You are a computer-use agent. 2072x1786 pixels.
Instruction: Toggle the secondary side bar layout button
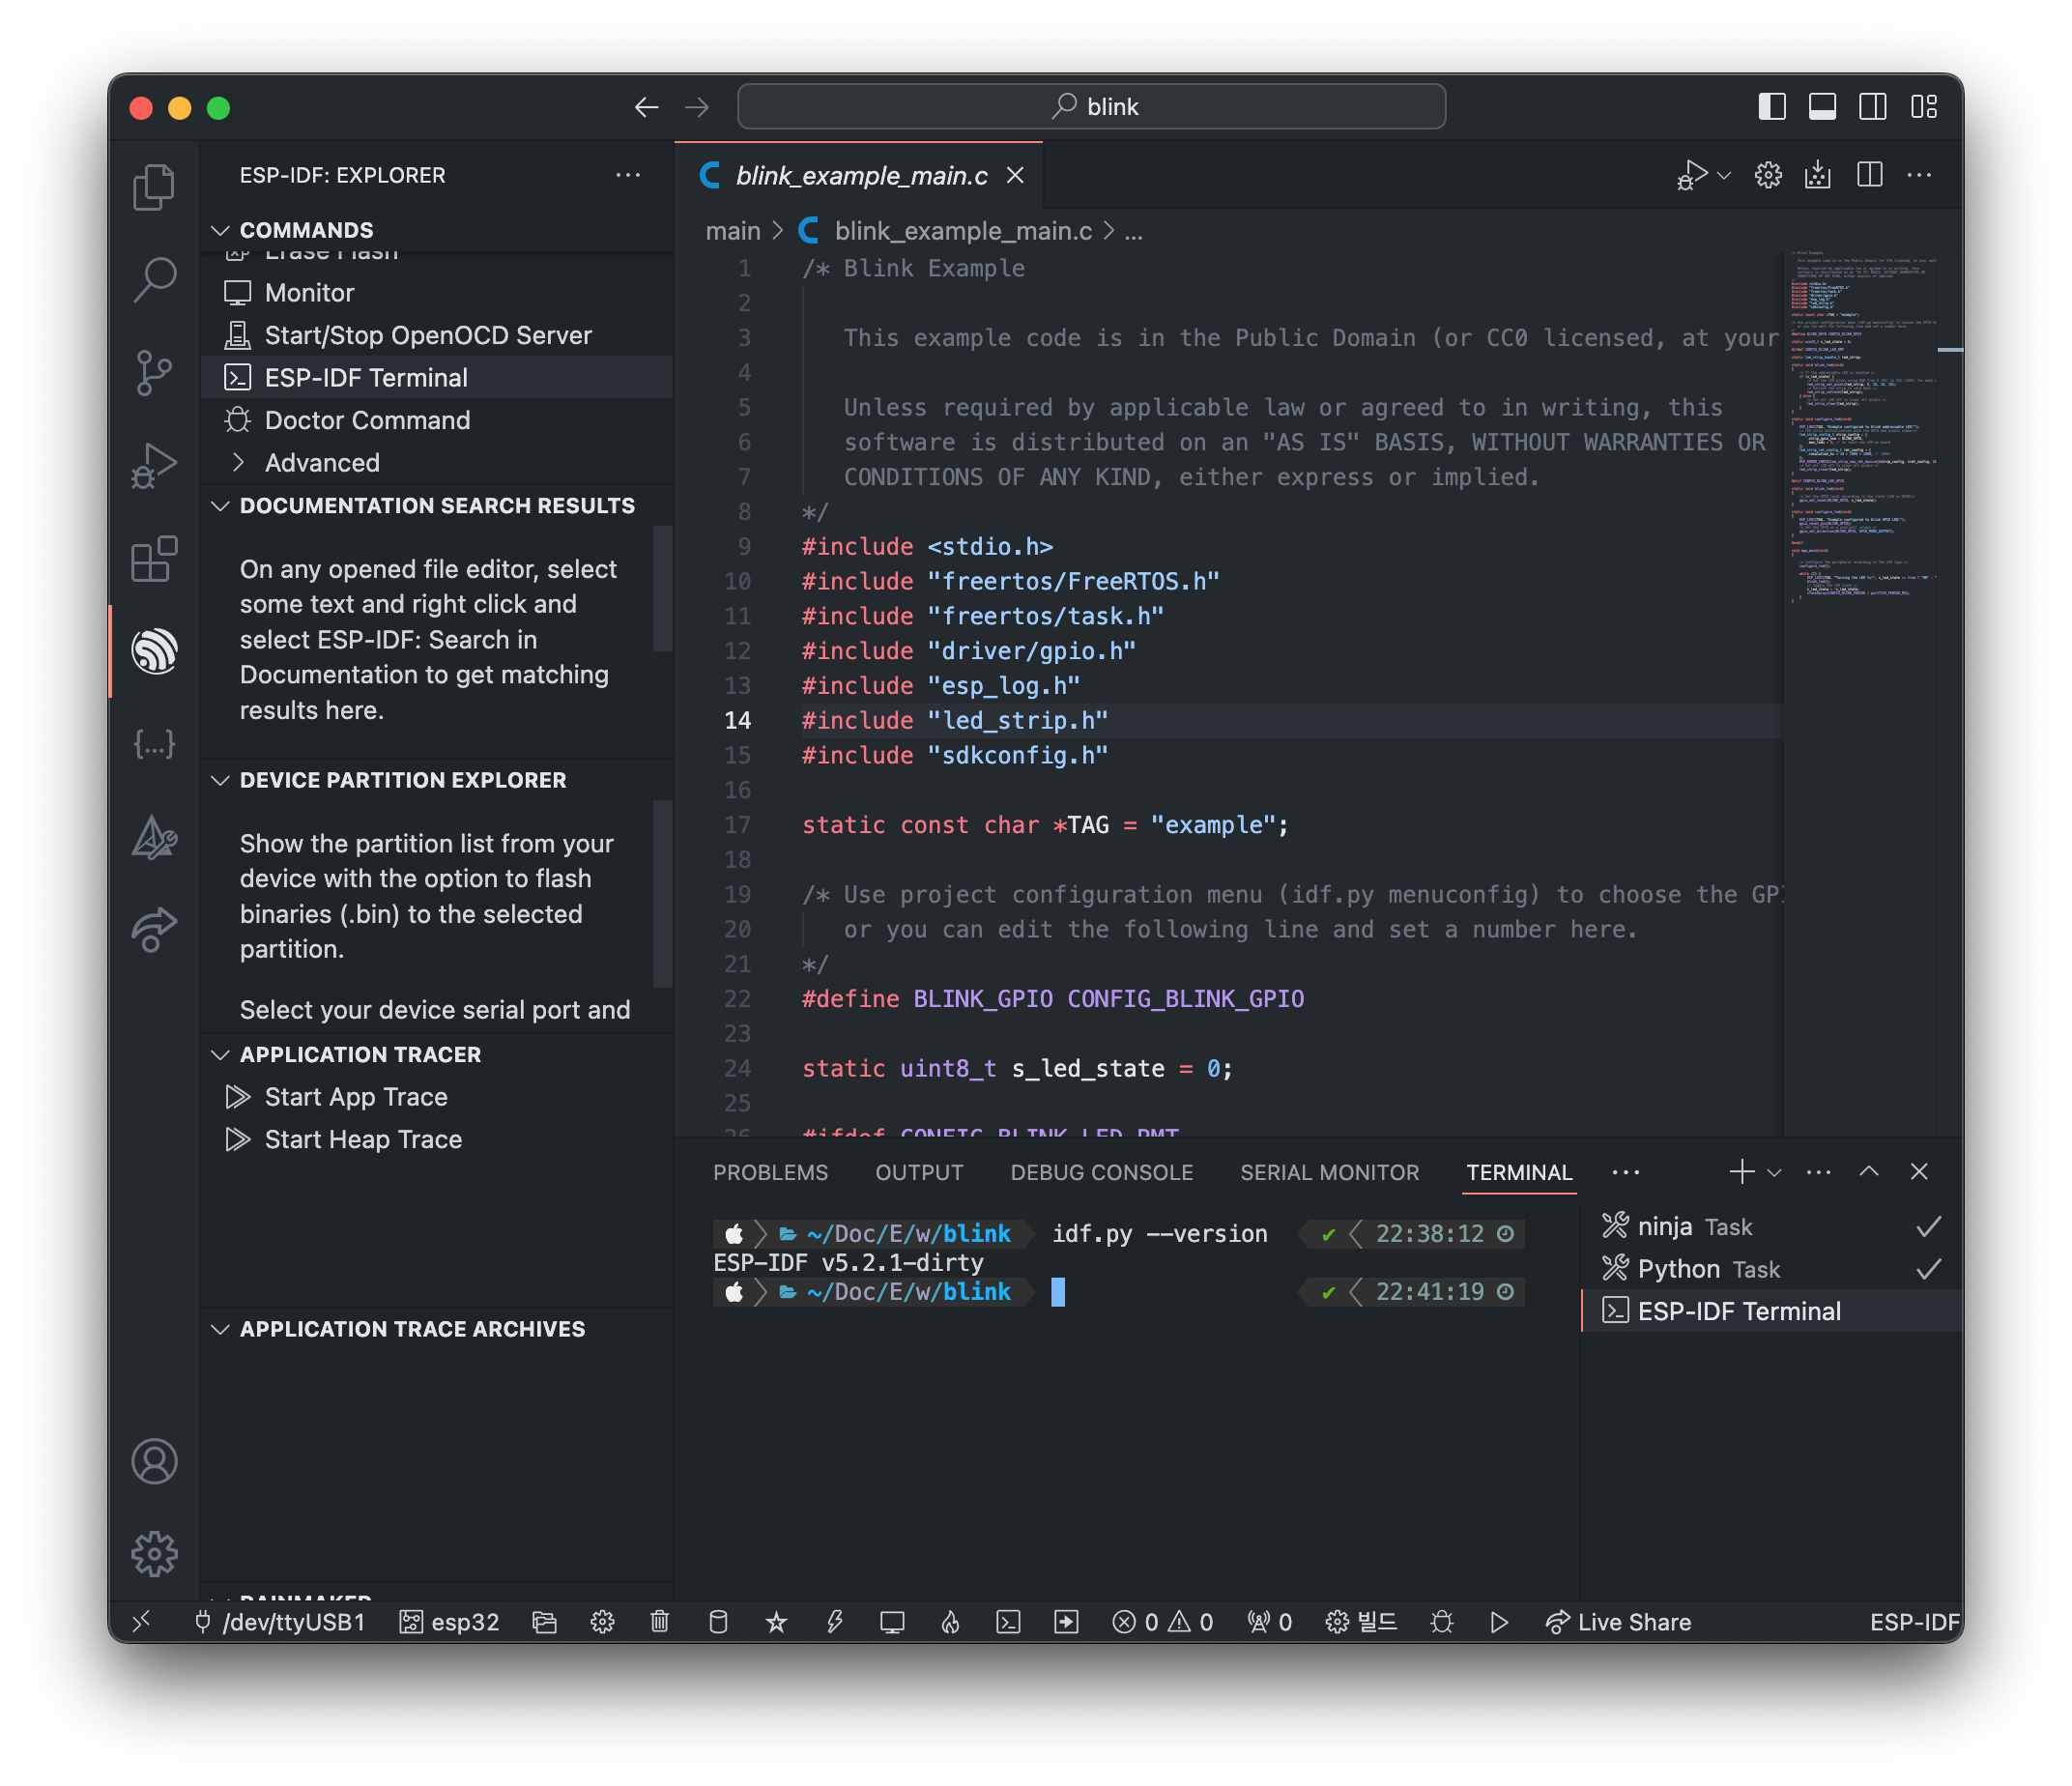coord(1872,107)
